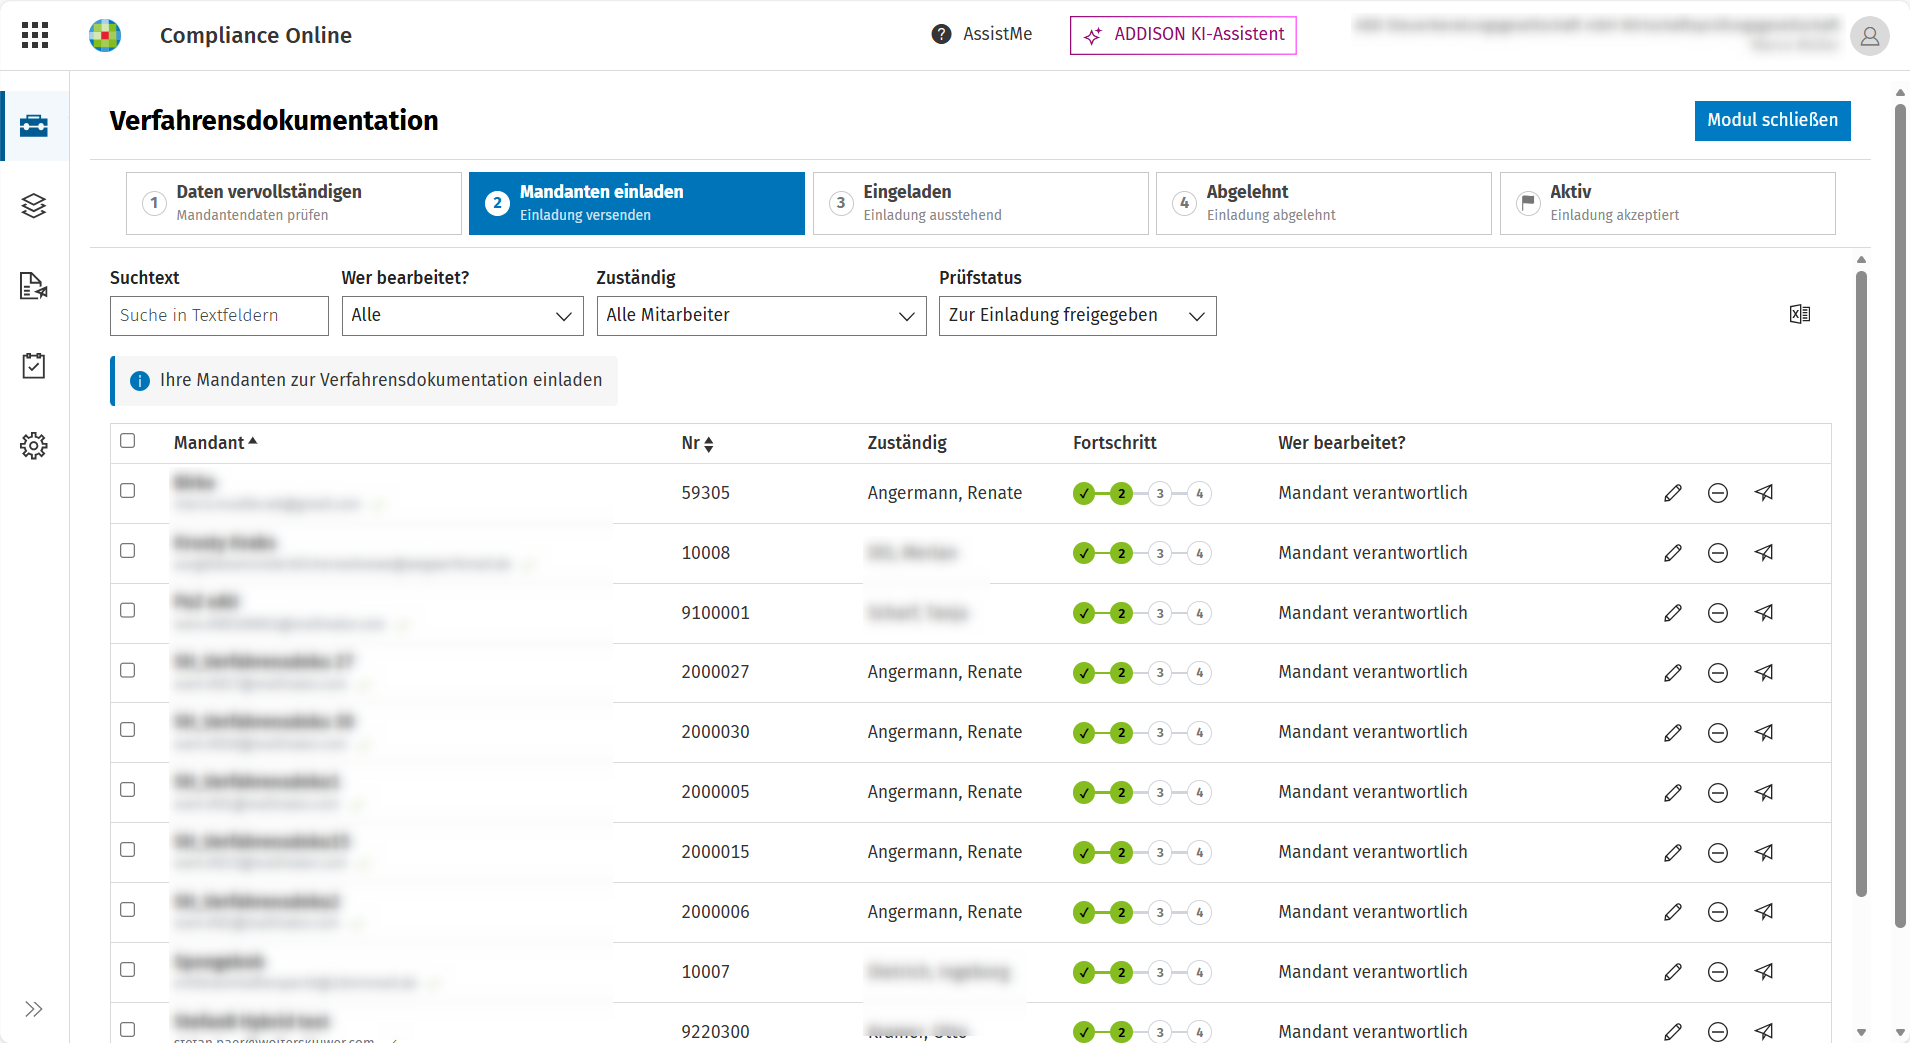The width and height of the screenshot is (1910, 1043).
Task: Open the user profile avatar
Action: tap(1869, 36)
